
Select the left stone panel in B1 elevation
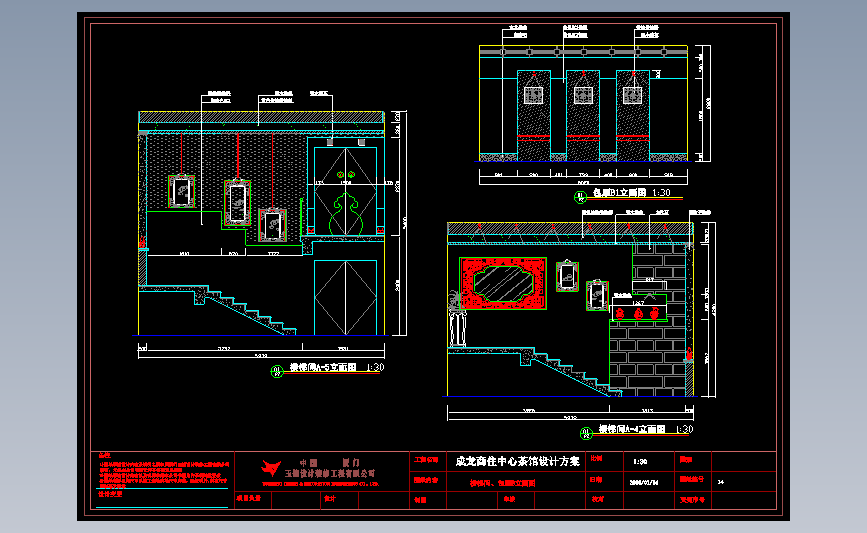click(534, 116)
